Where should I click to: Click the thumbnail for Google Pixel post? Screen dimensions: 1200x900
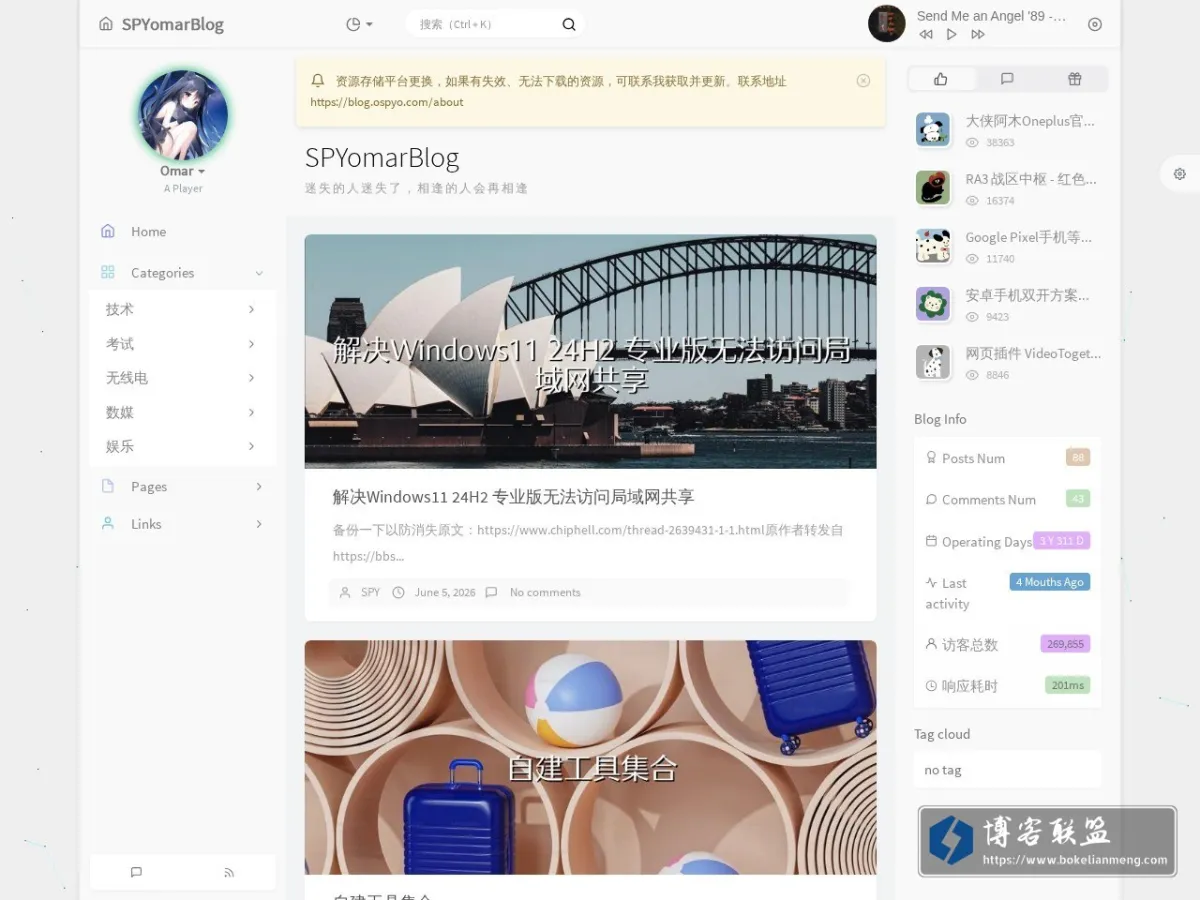933,246
